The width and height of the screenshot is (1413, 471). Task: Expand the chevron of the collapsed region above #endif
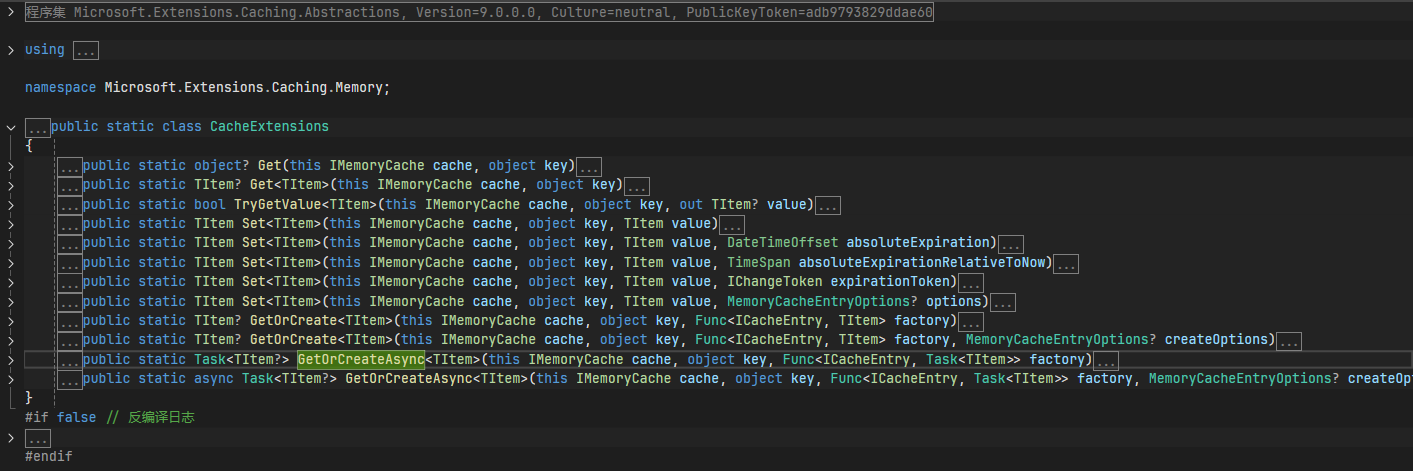pyautogui.click(x=10, y=438)
